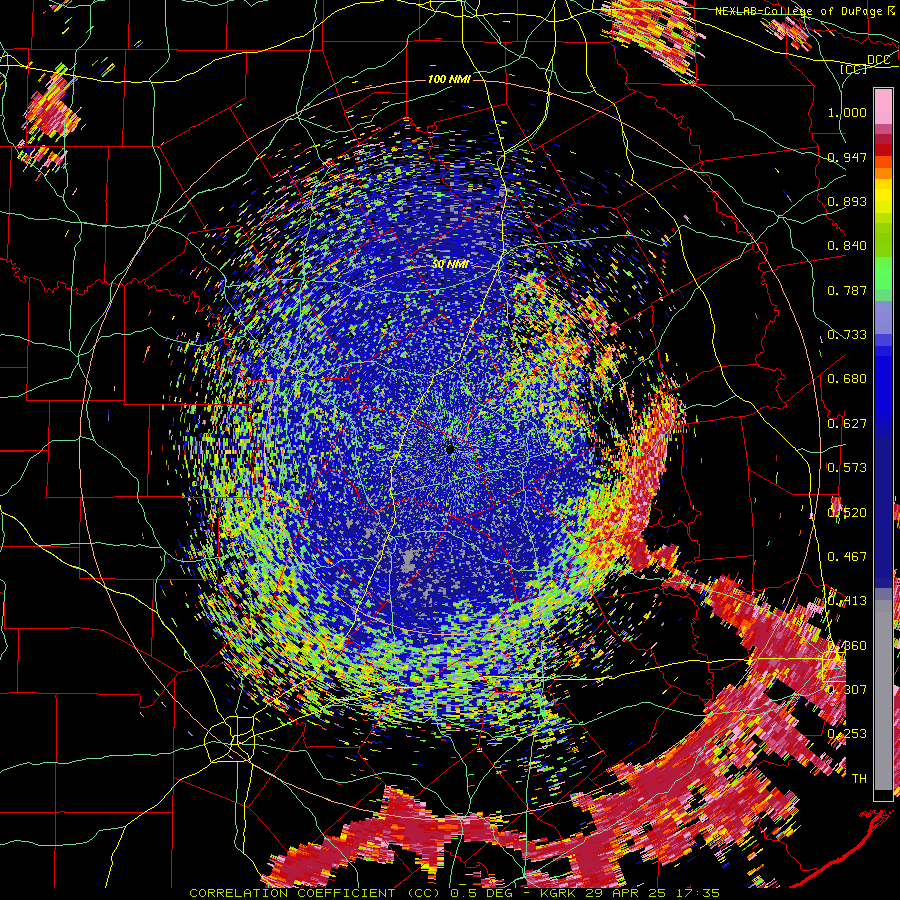This screenshot has width=900, height=900.
Task: Pick the large gray segment of the color scale
Action: click(883, 695)
